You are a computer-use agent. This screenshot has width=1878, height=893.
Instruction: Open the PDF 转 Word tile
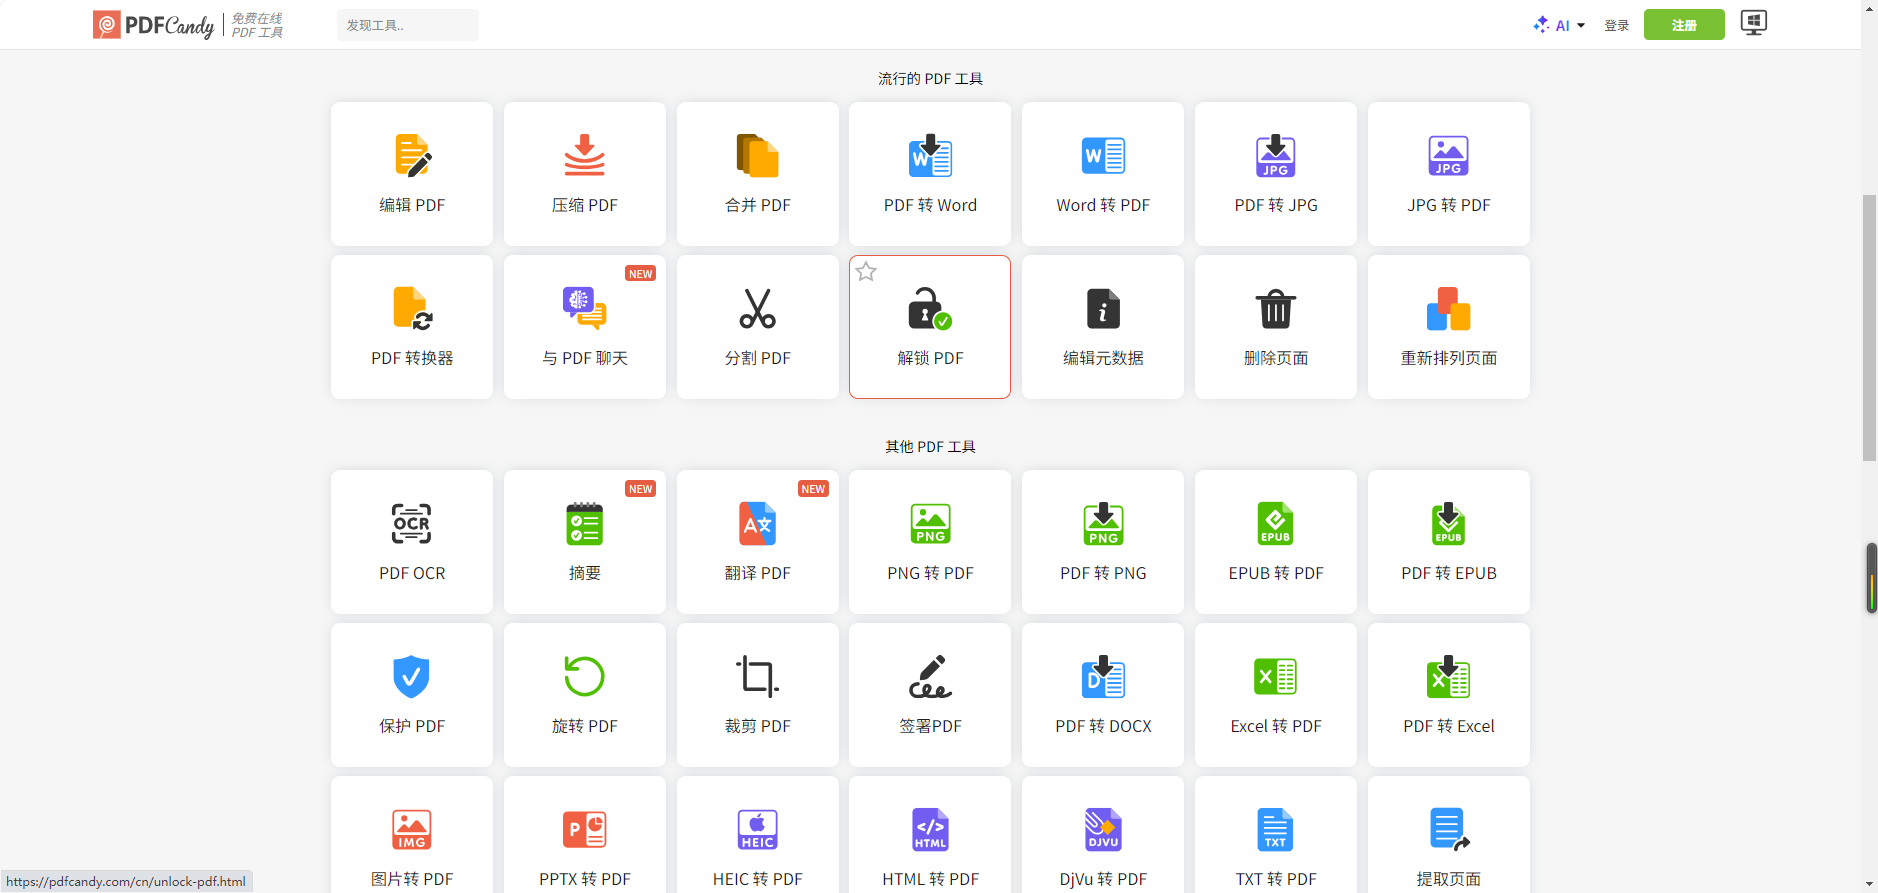pos(930,174)
